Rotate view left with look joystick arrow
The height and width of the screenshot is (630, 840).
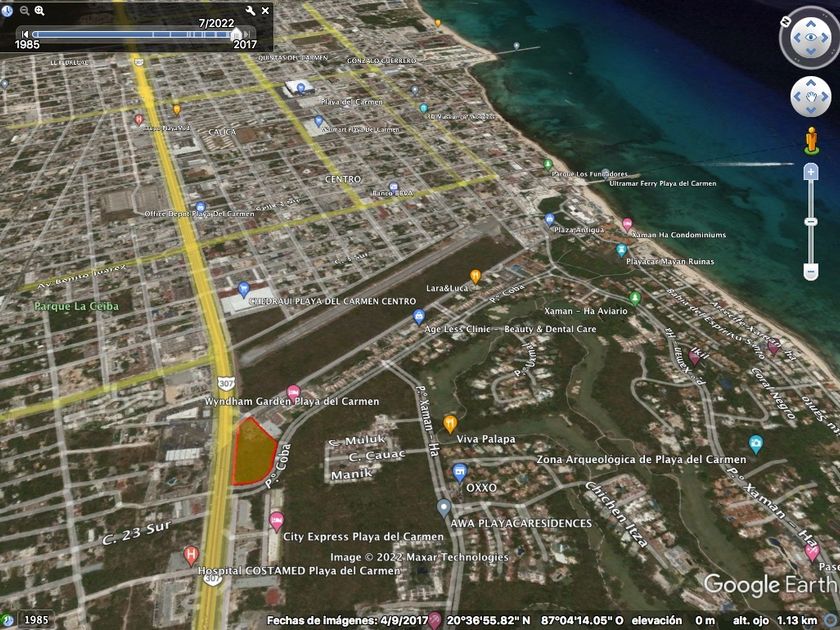point(796,38)
